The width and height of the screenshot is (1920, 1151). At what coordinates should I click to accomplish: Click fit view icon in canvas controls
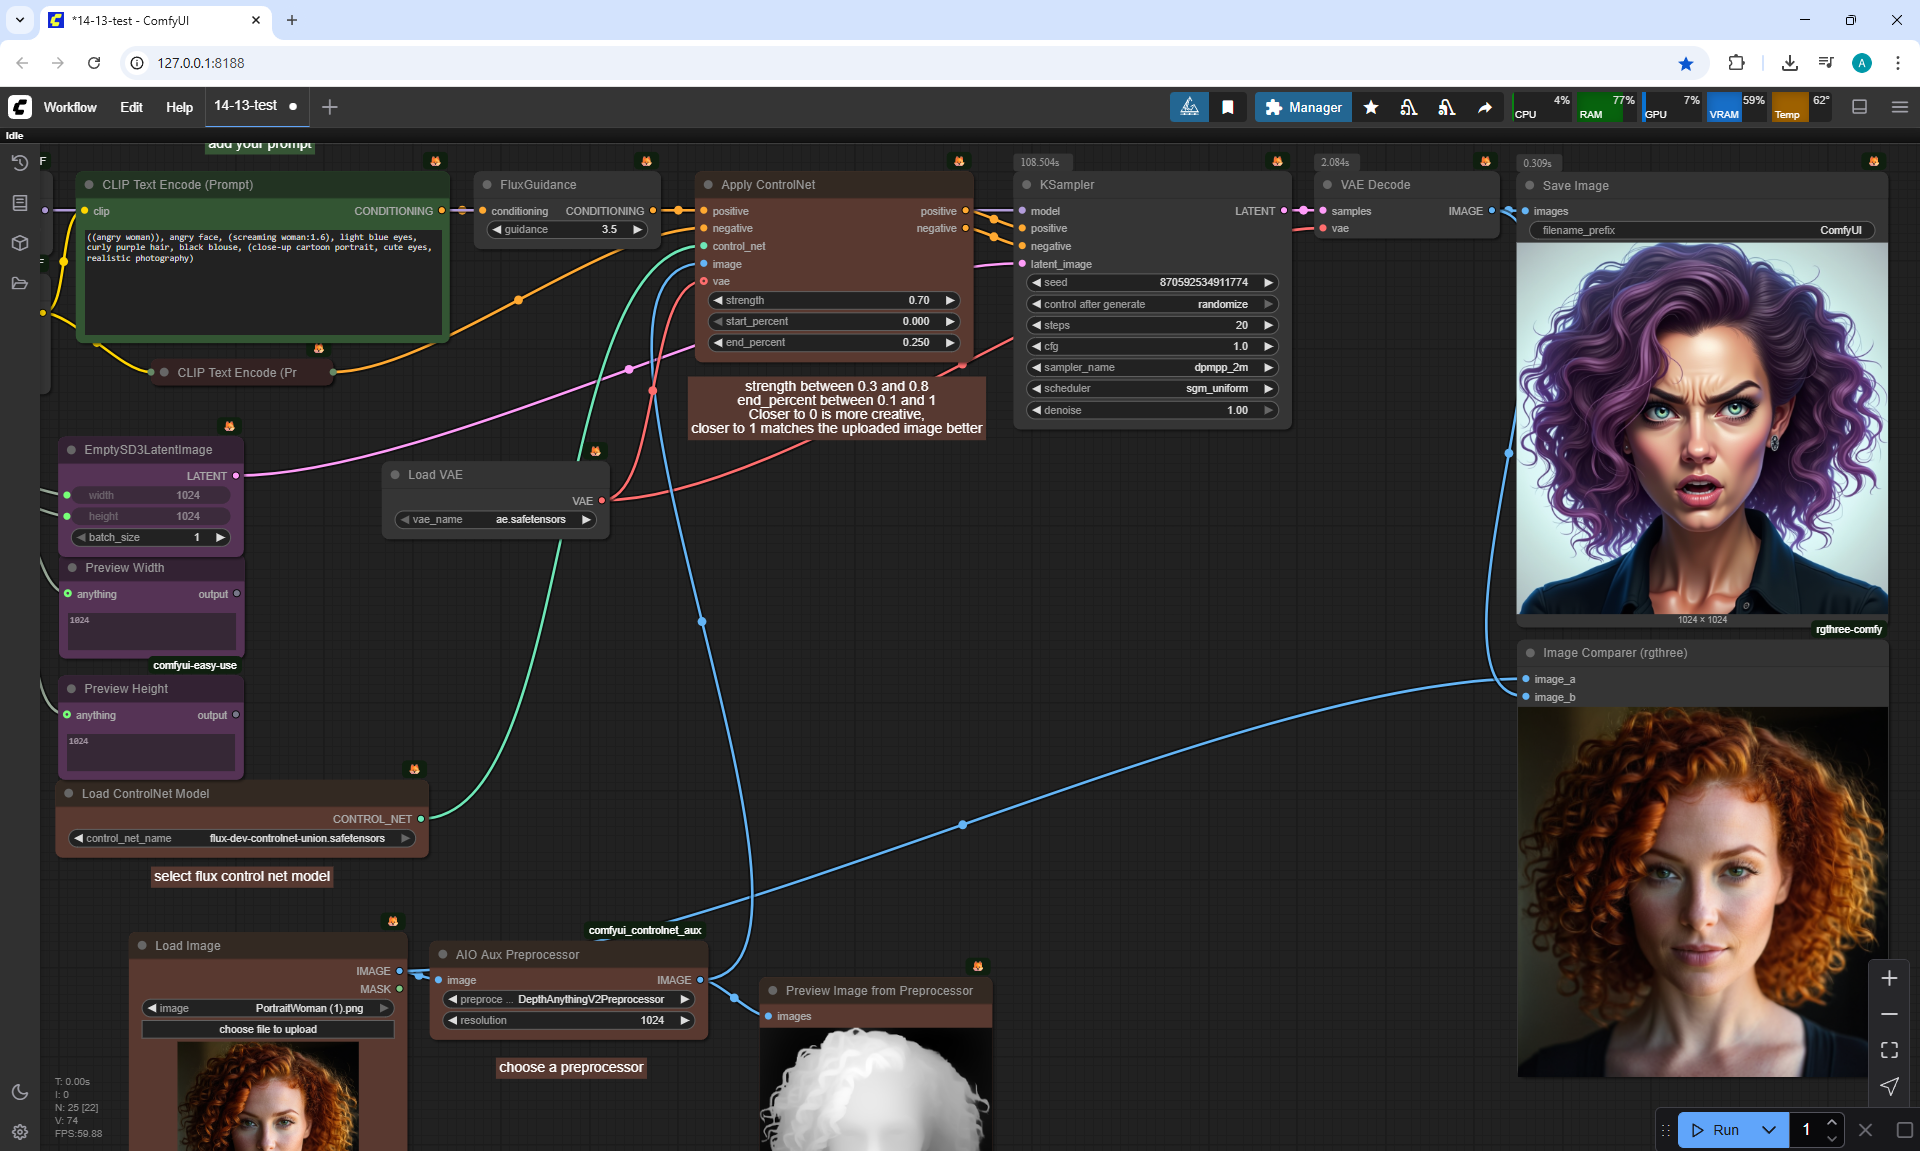tap(1889, 1050)
